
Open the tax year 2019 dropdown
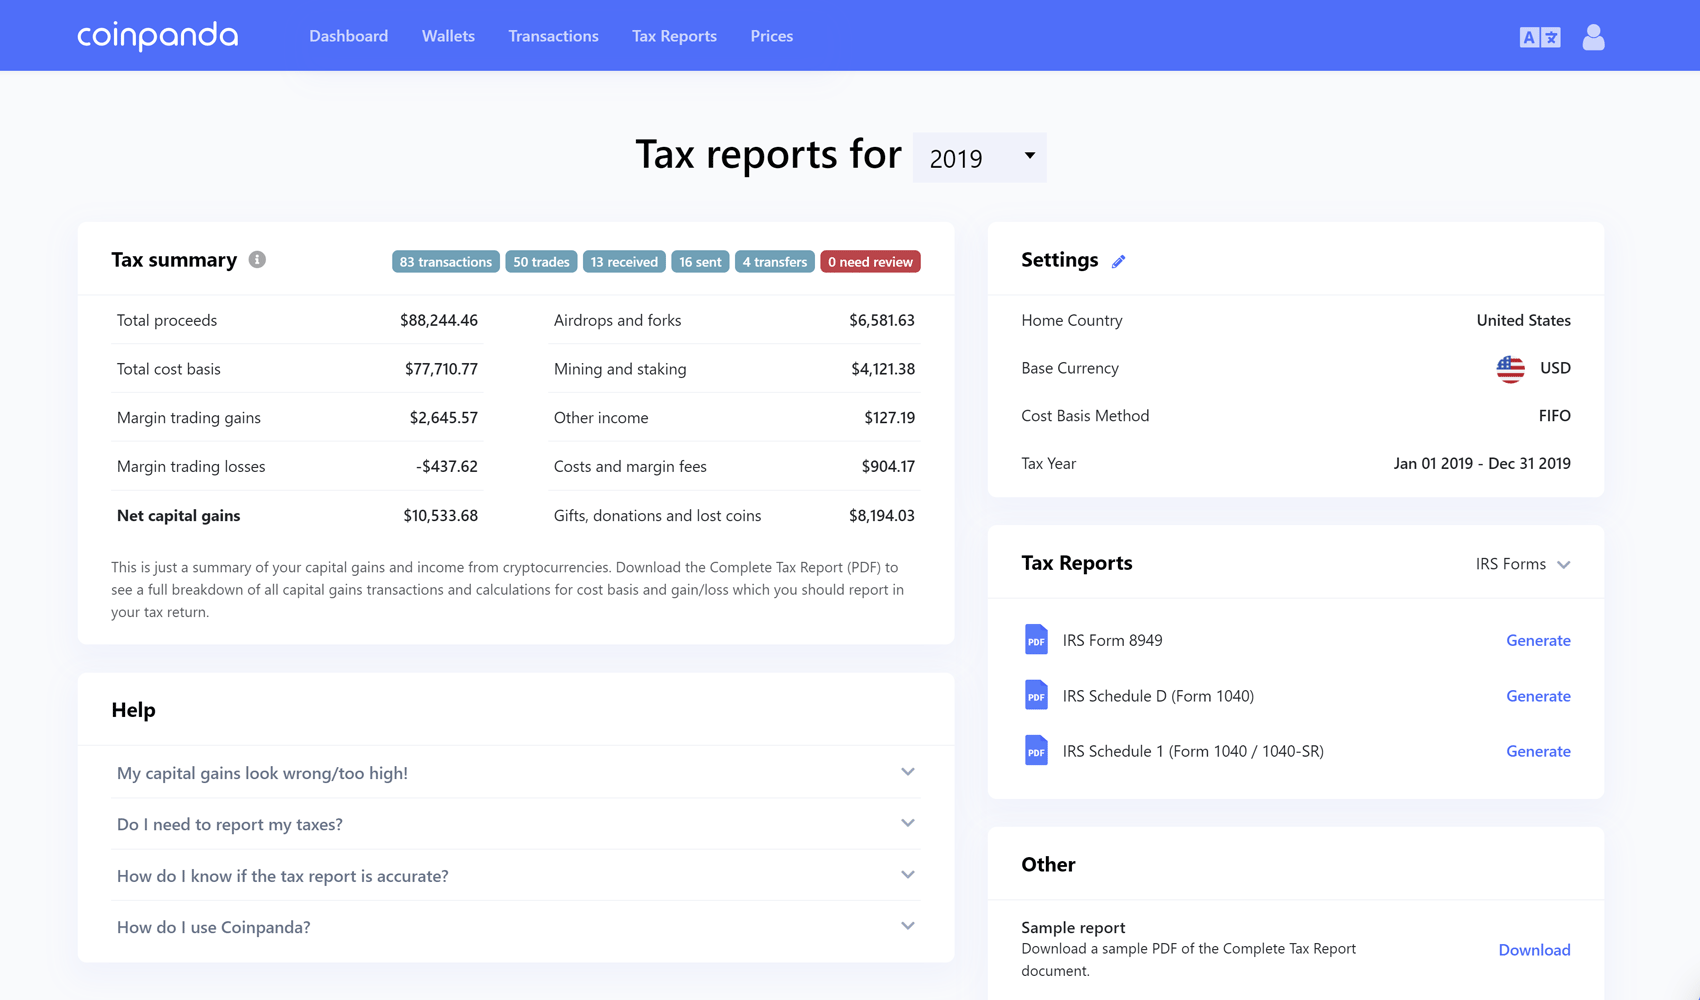[x=978, y=157]
